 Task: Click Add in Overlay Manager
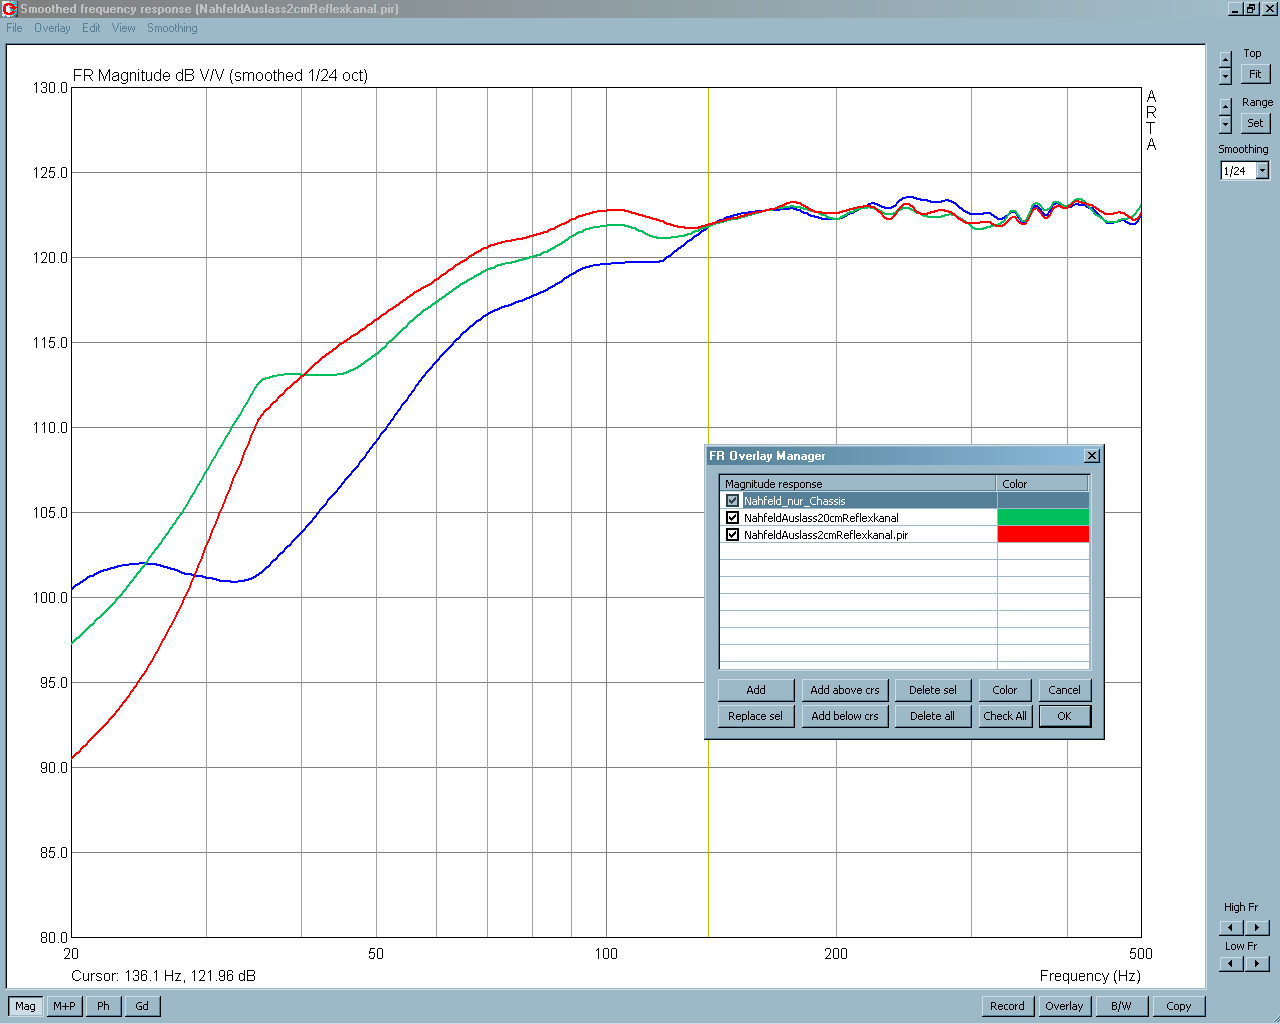pos(756,690)
